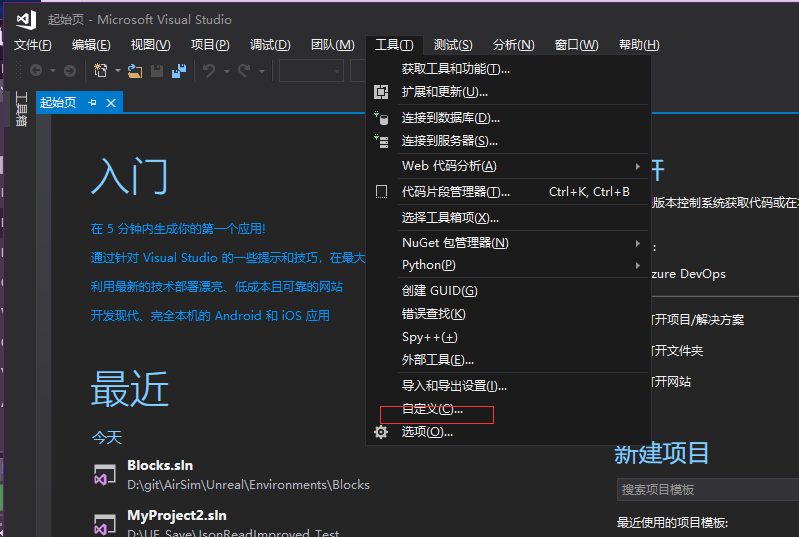Click the MyProject2.sln solution file icon
Image resolution: width=799 pixels, height=537 pixels.
click(105, 525)
